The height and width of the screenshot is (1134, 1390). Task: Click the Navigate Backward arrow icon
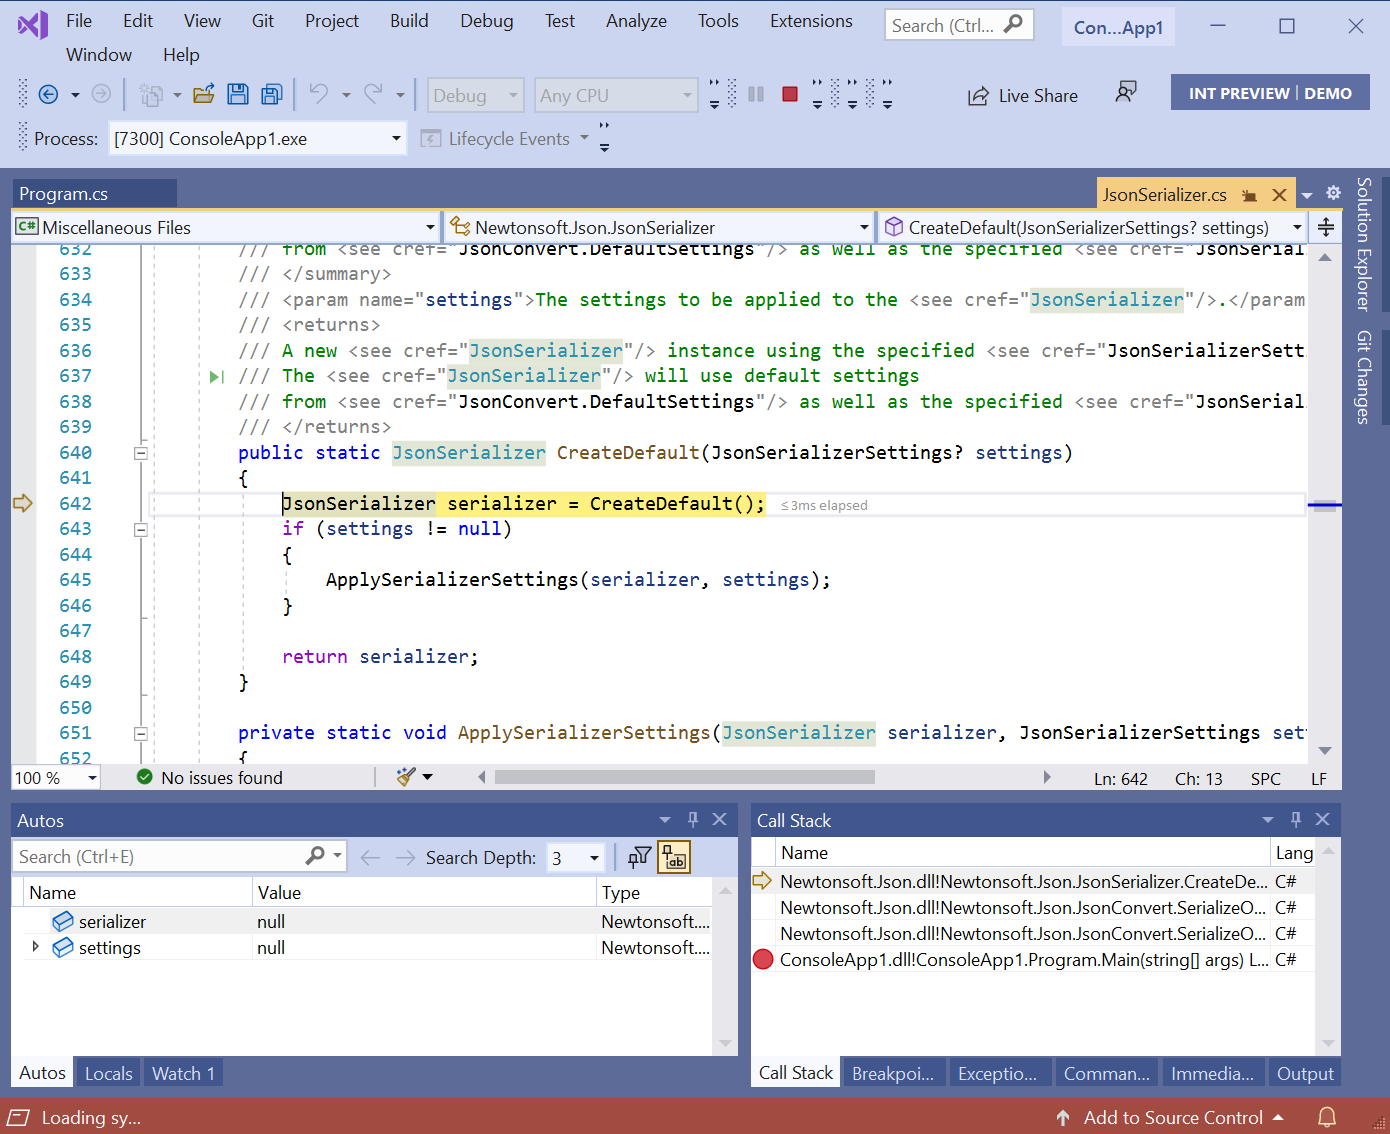[x=48, y=95]
